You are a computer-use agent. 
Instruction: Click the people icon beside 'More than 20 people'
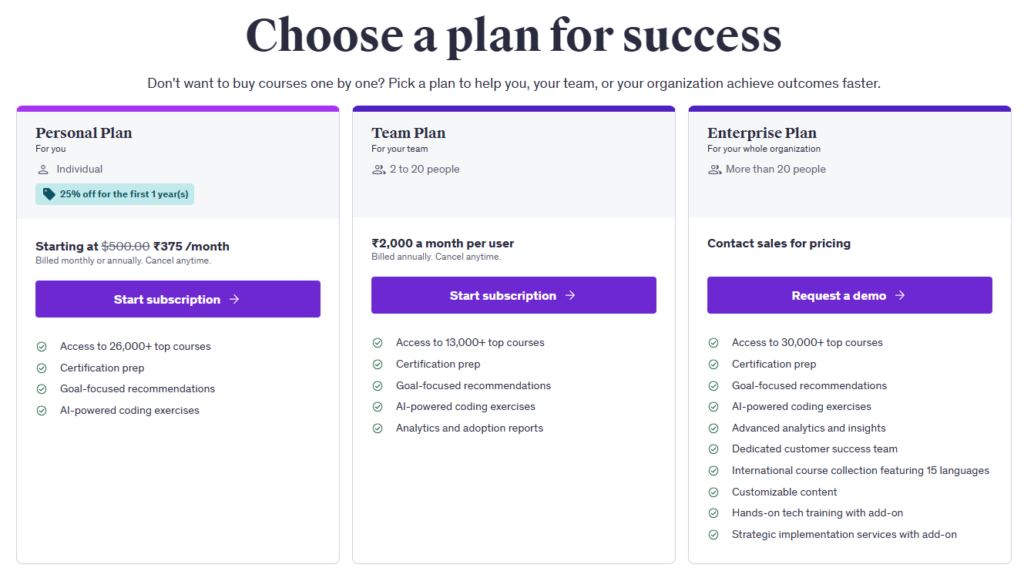[x=715, y=170]
